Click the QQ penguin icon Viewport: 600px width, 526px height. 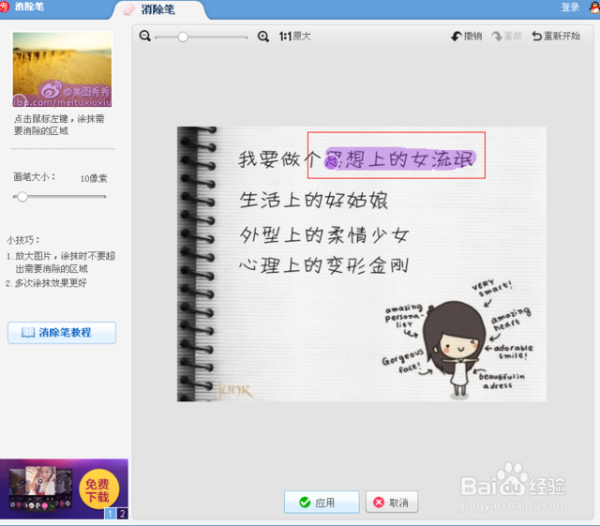click(595, 7)
